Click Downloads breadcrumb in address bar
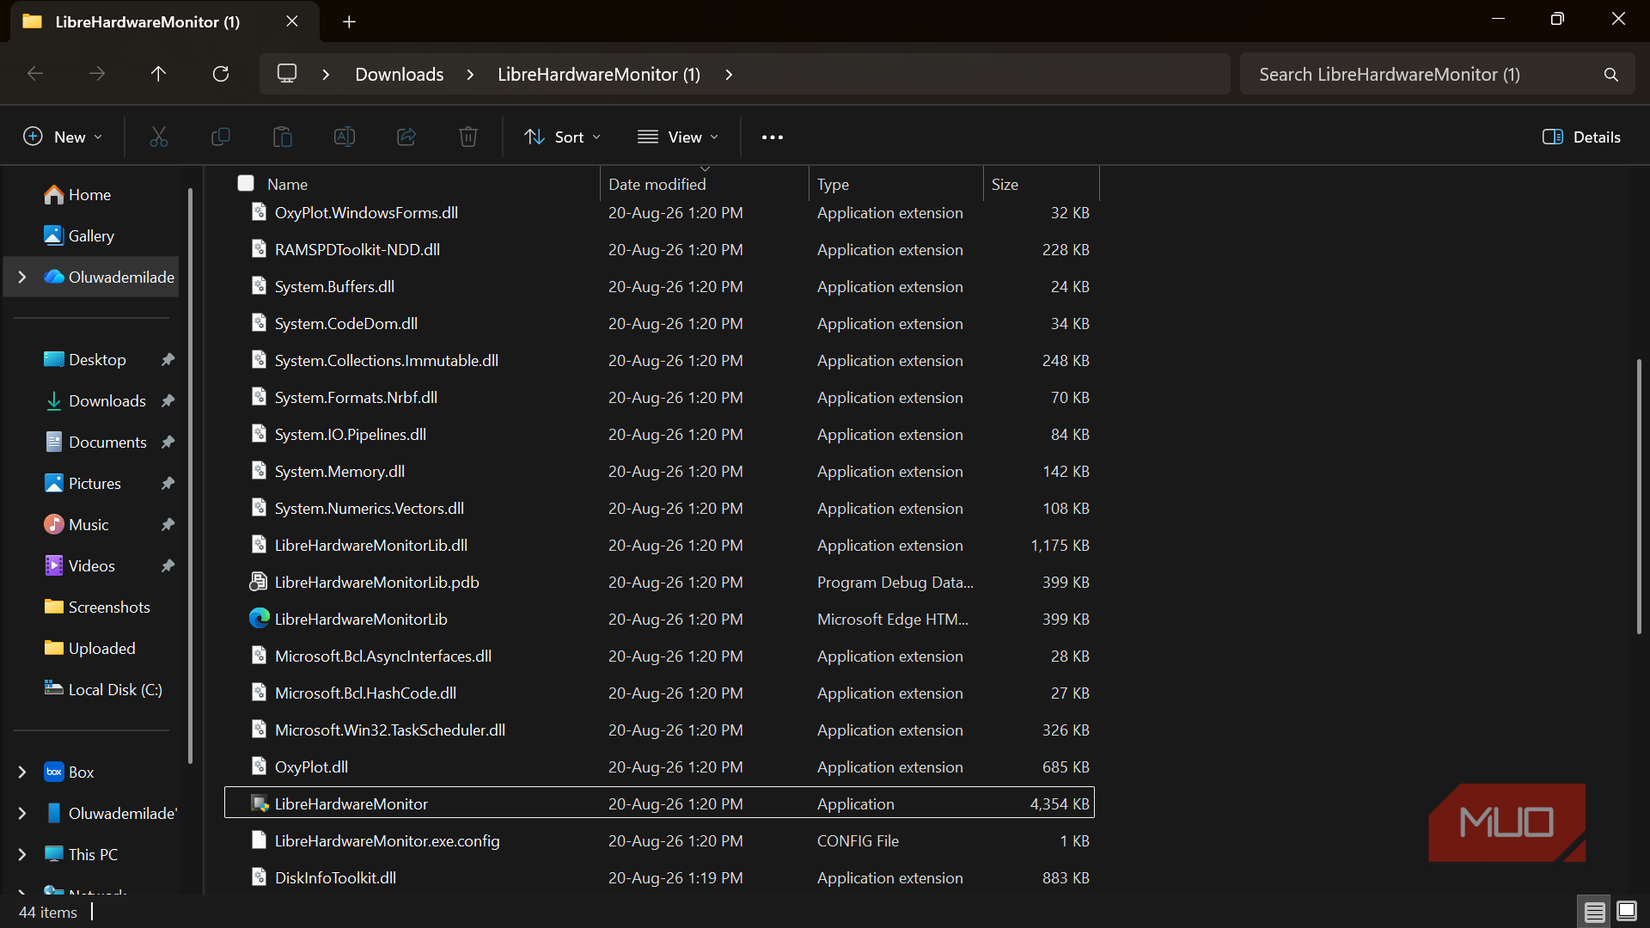Screen dimensions: 1650x928 point(399,75)
